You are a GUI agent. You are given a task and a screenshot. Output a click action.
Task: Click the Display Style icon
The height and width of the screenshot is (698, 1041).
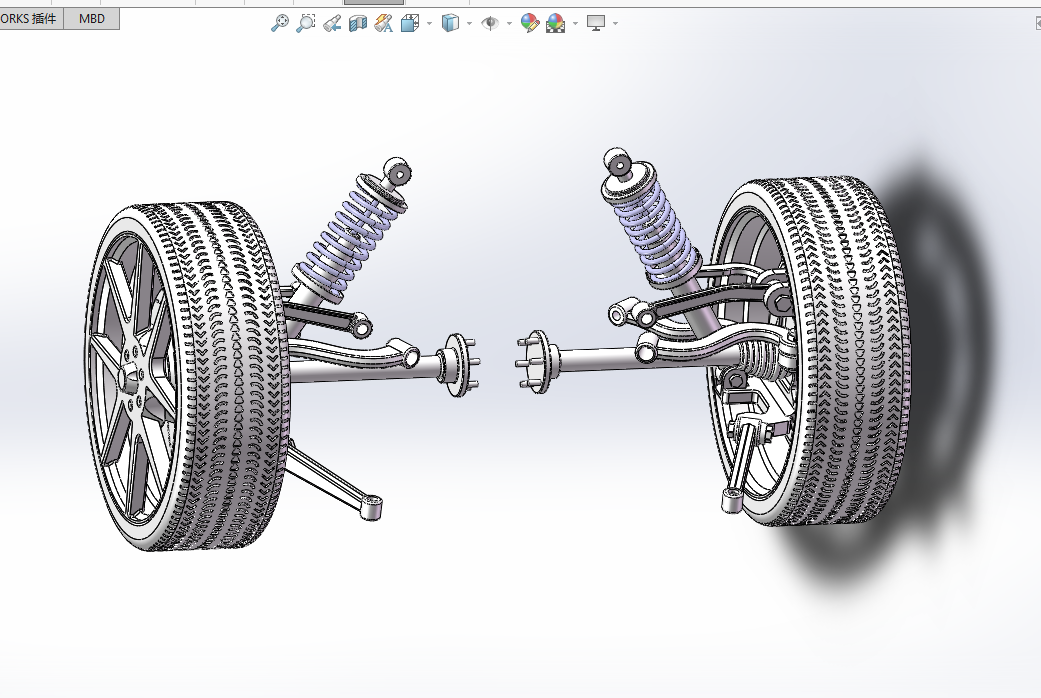click(450, 24)
